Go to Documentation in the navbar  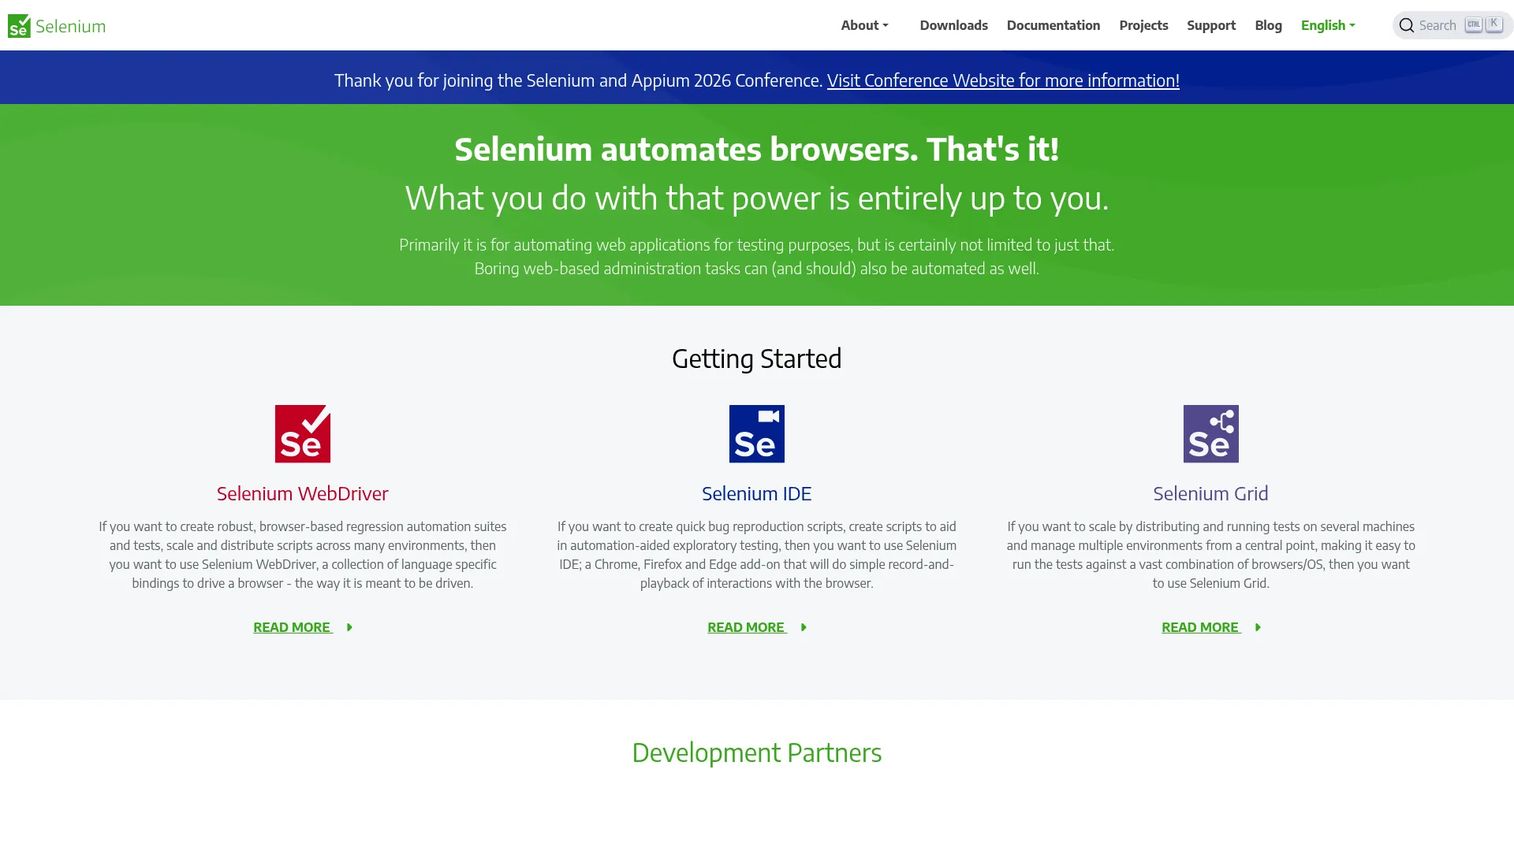(1053, 26)
